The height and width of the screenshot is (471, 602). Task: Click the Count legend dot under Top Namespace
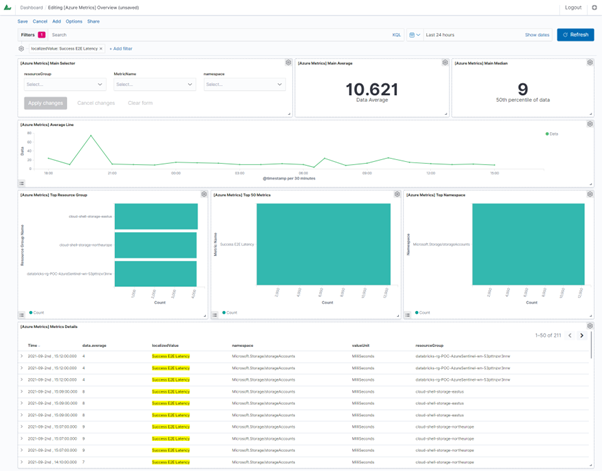click(417, 312)
